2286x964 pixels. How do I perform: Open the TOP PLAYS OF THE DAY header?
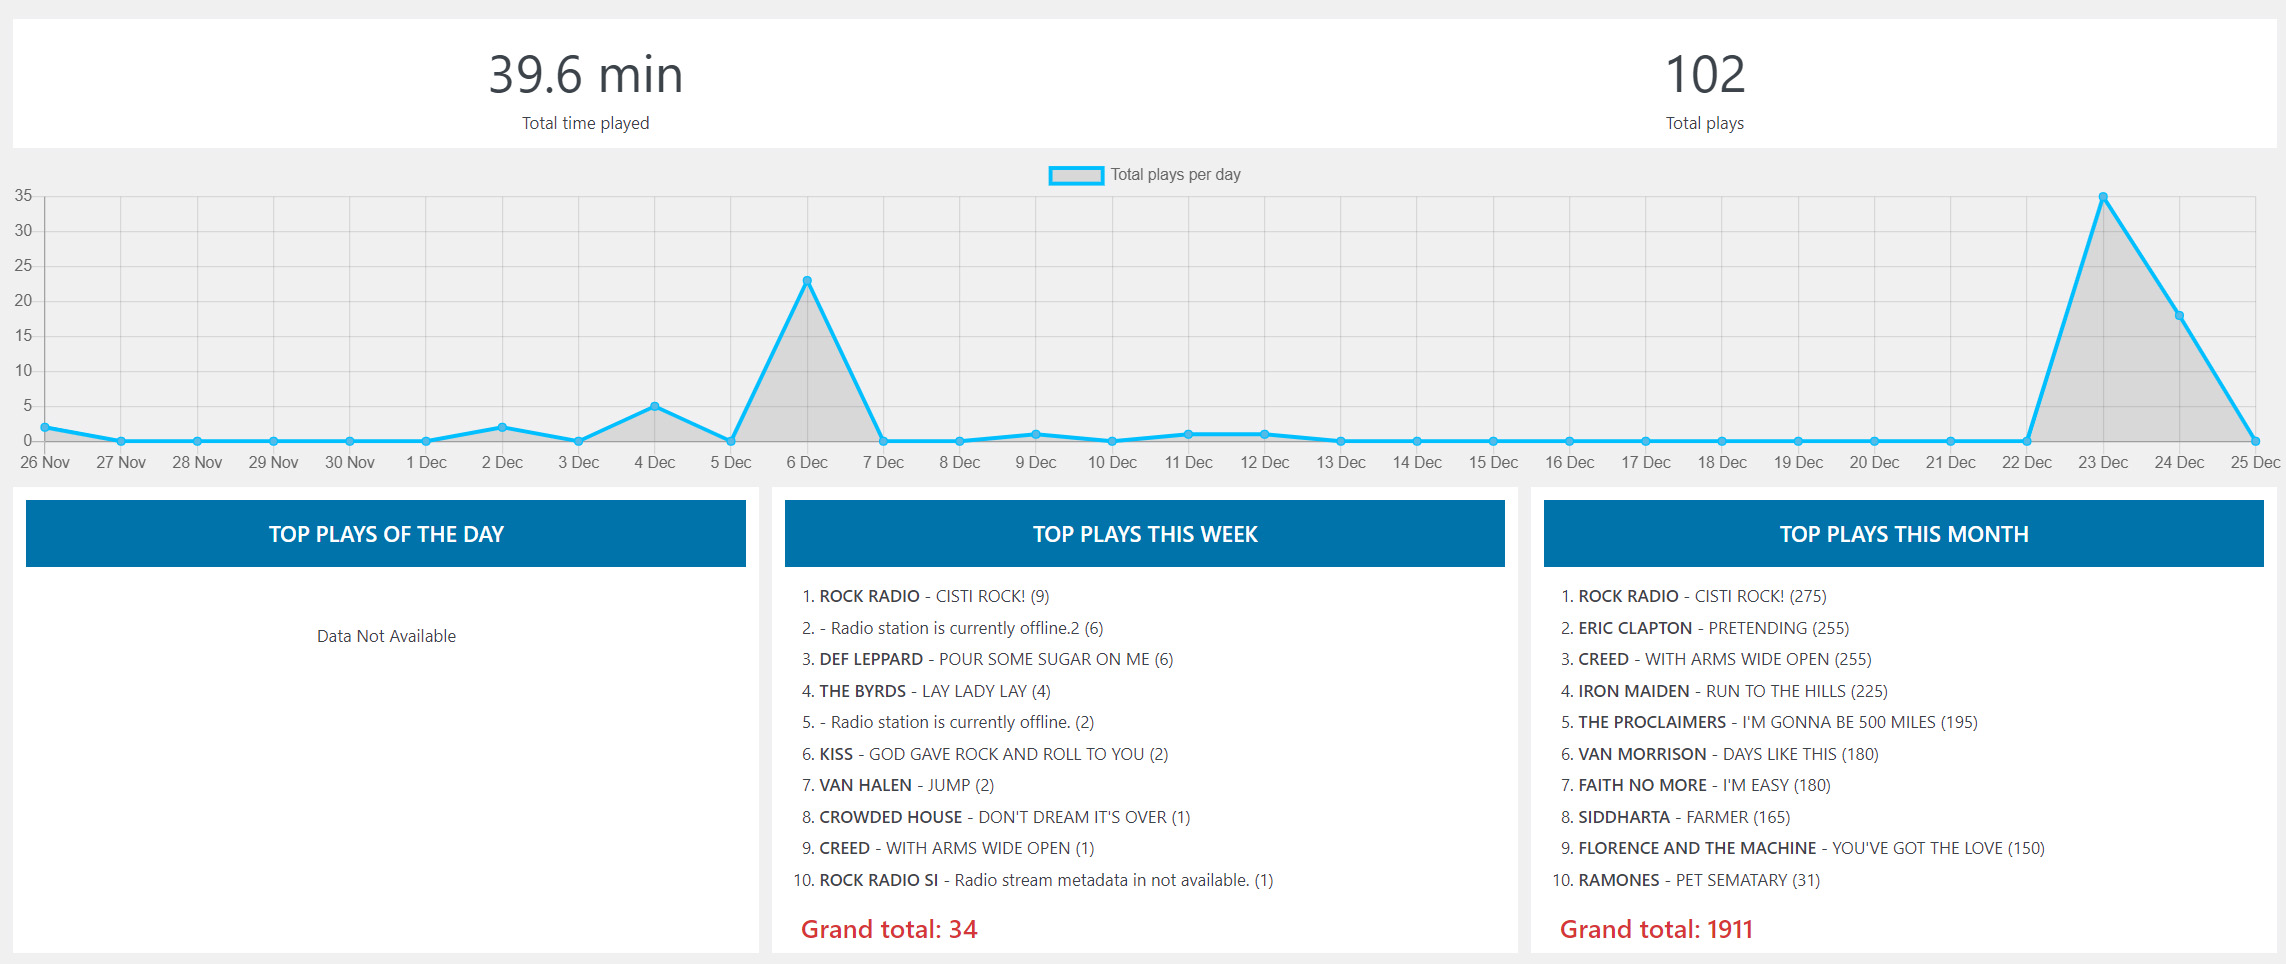[386, 534]
